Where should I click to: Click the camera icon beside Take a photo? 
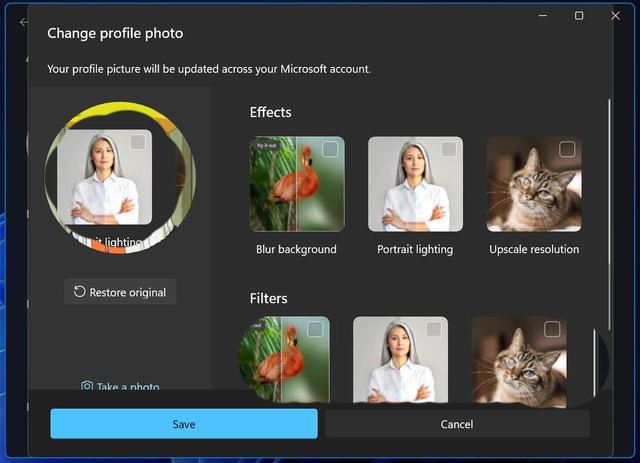(87, 386)
